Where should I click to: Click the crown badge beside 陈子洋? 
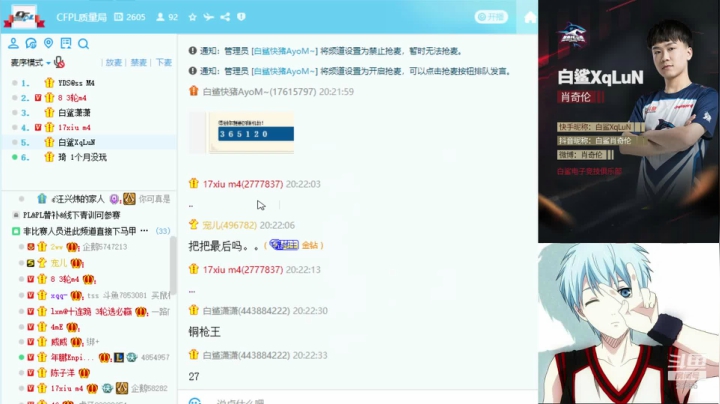click(84, 373)
